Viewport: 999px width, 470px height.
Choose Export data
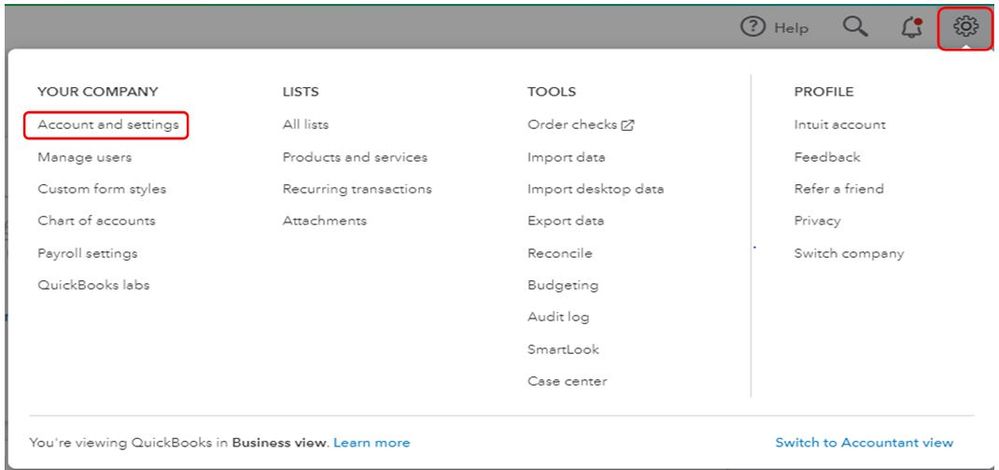pyautogui.click(x=565, y=221)
